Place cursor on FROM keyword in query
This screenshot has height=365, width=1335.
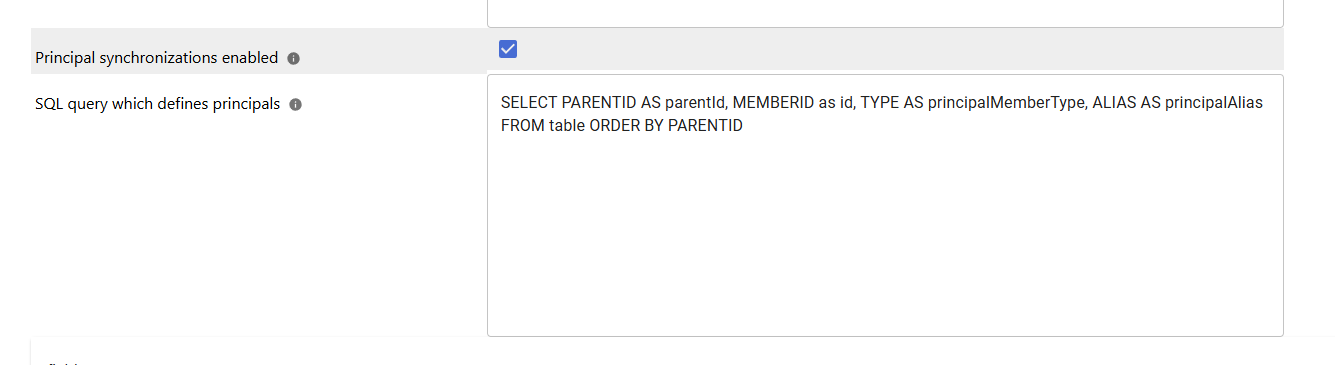pyautogui.click(x=522, y=126)
